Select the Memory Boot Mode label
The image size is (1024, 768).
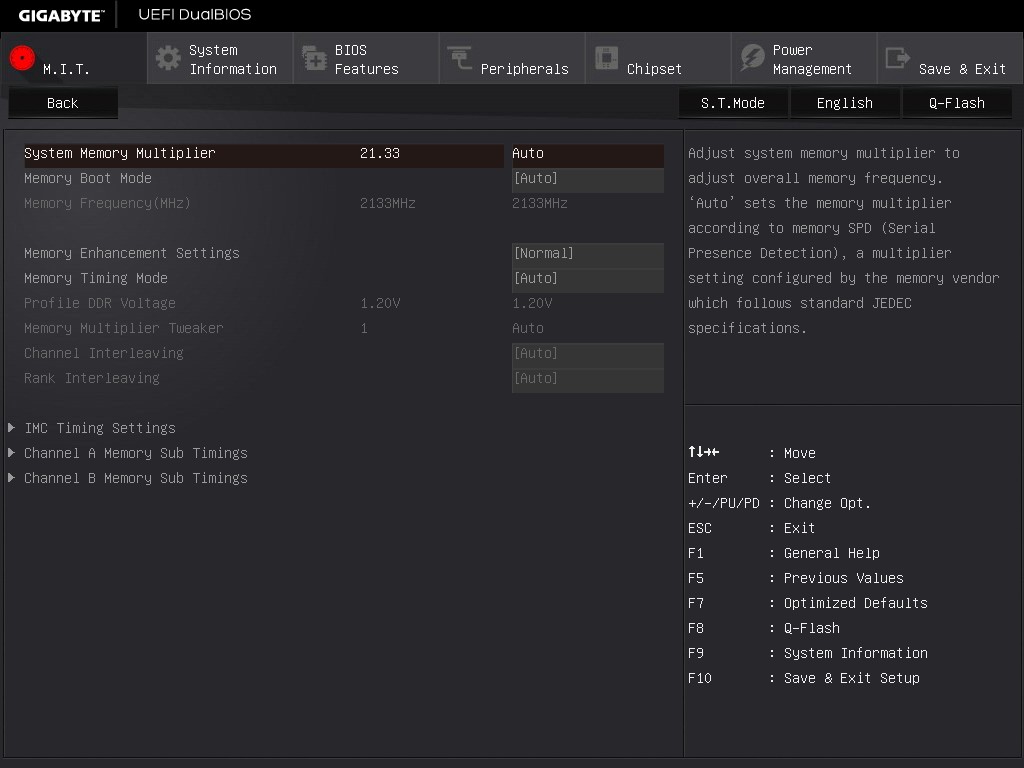(88, 178)
